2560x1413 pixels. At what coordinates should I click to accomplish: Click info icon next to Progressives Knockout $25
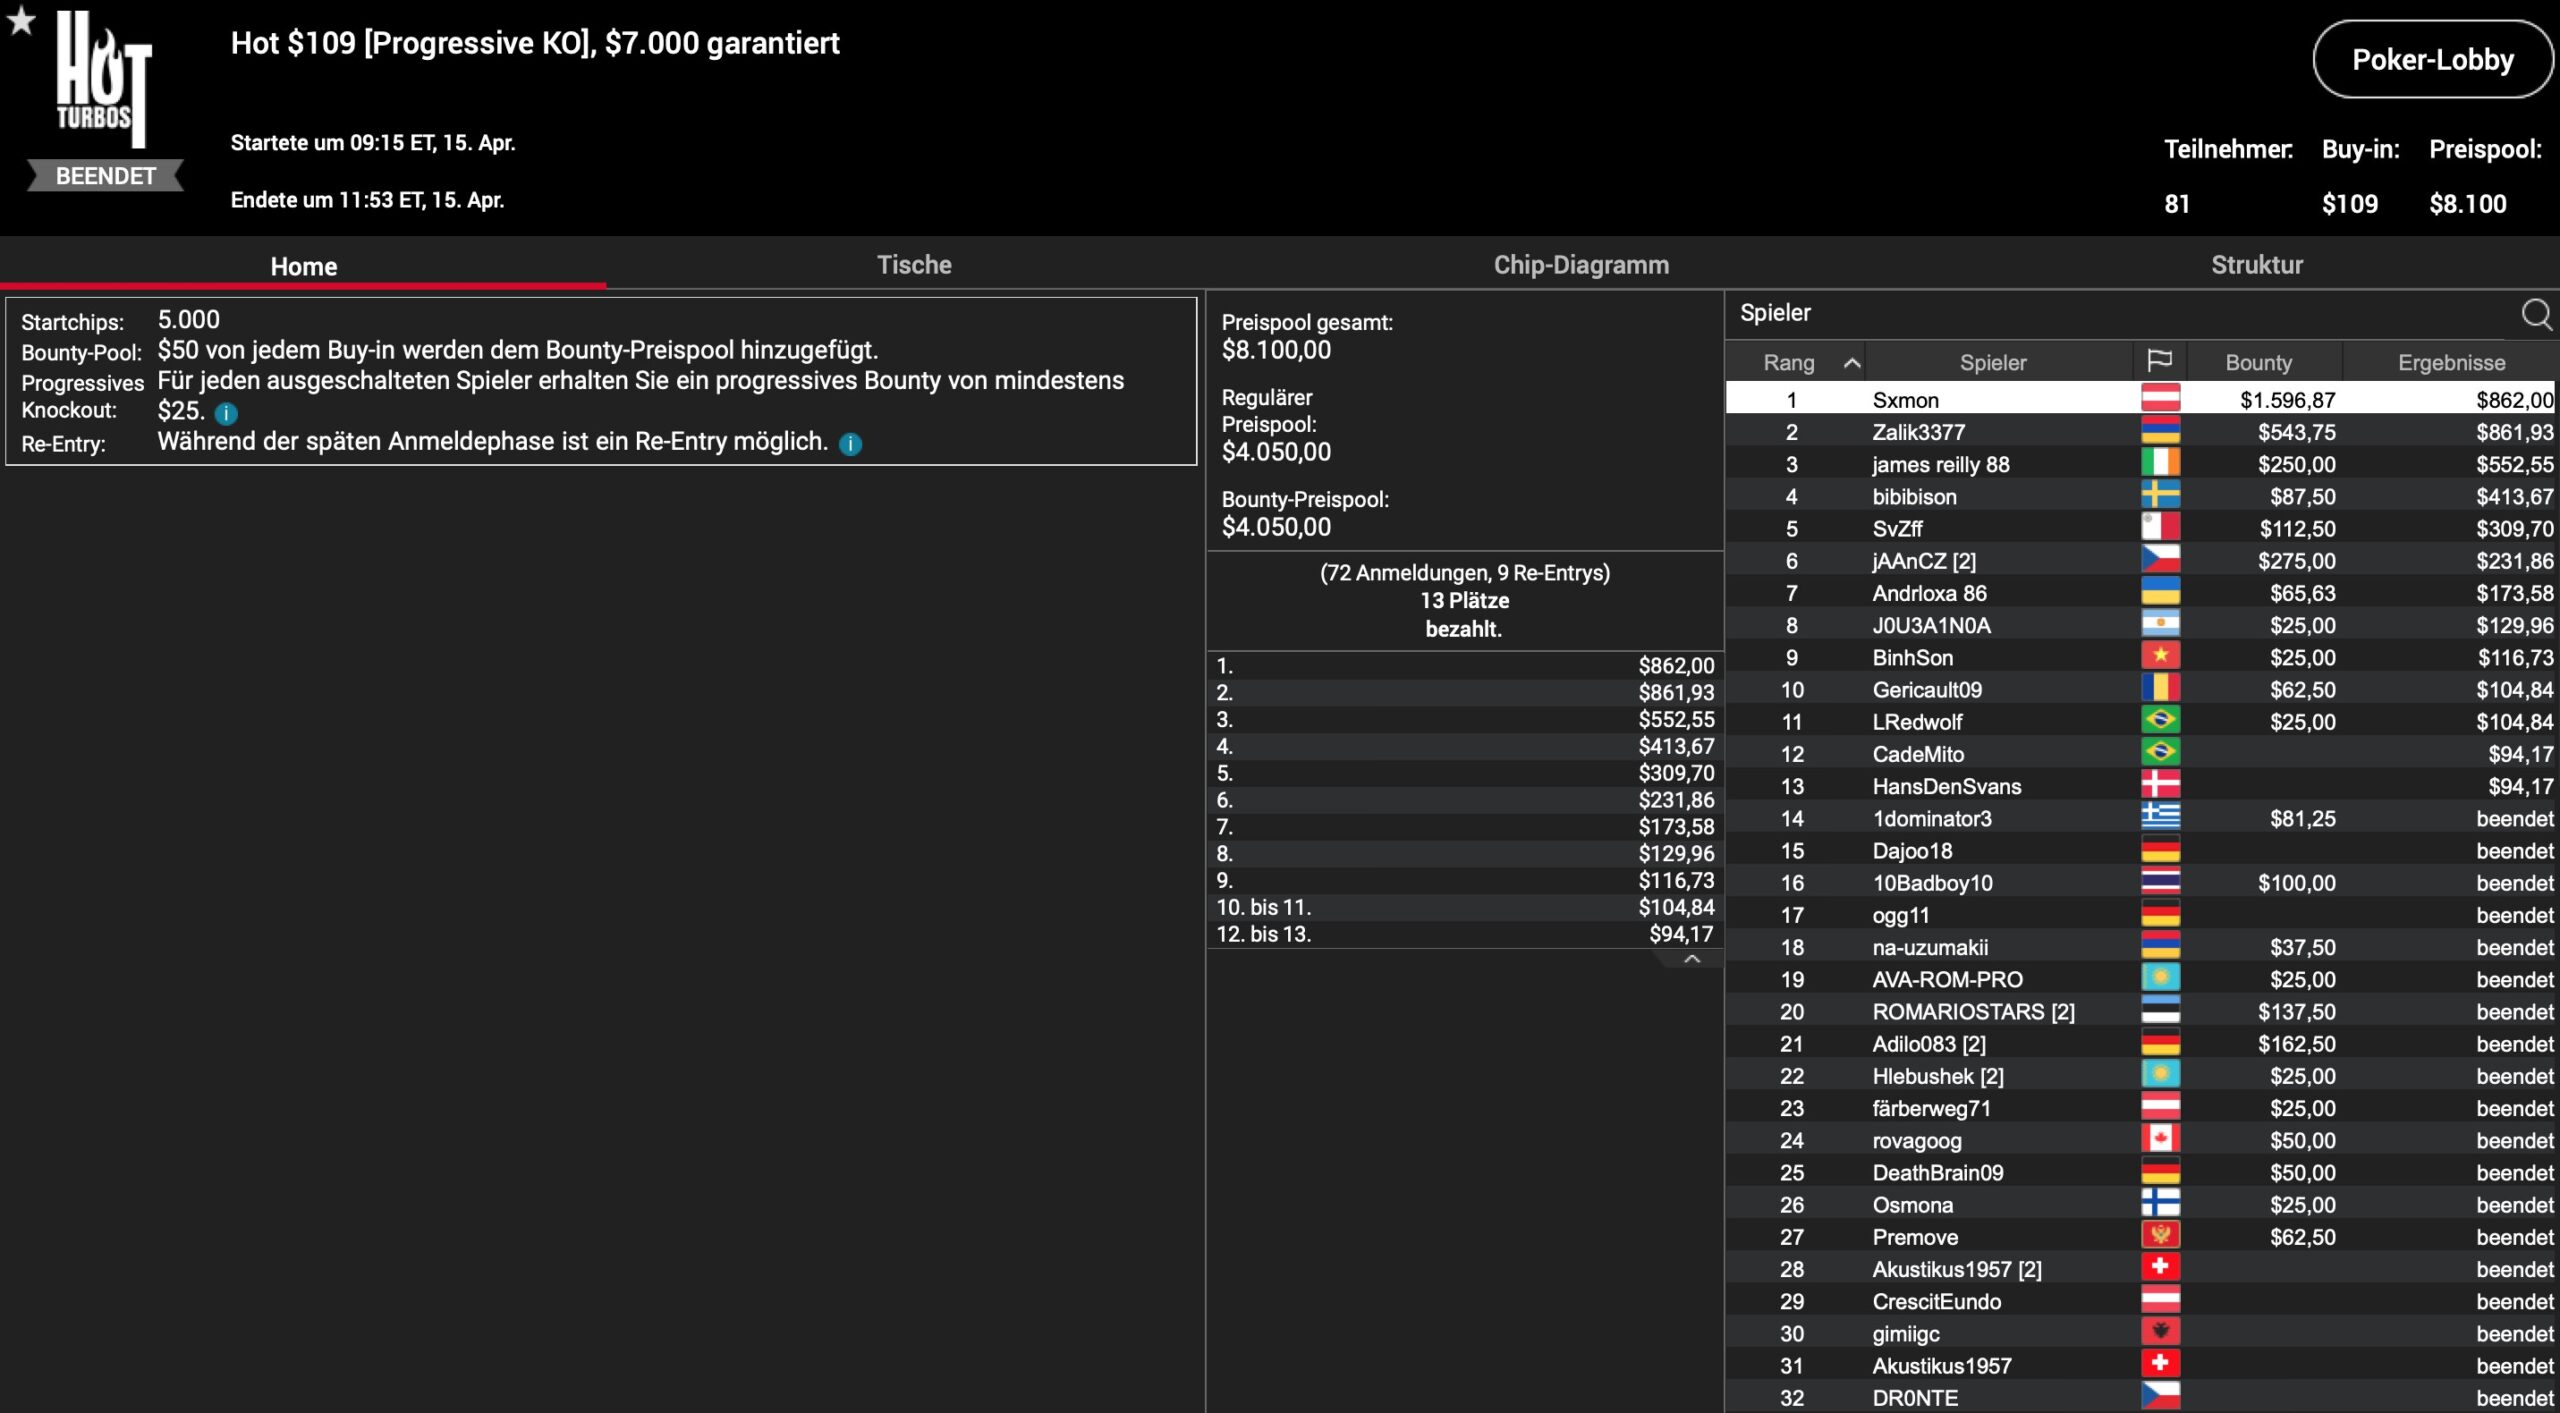227,413
